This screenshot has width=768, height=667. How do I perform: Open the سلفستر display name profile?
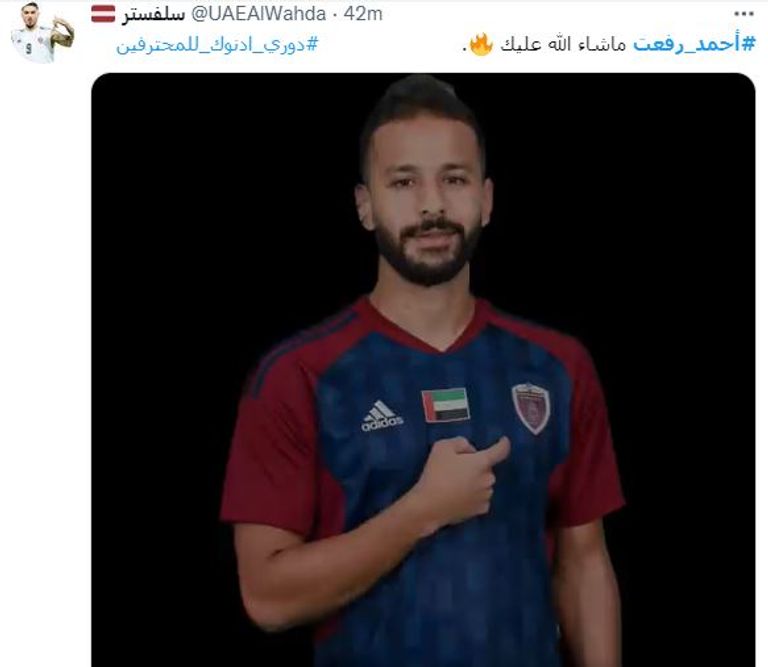(x=153, y=15)
